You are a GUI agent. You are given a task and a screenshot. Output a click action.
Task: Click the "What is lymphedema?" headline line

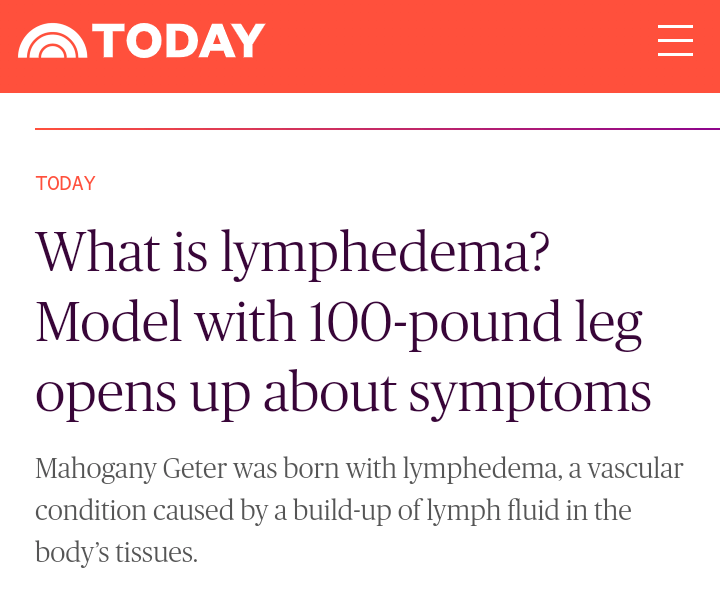coord(292,253)
